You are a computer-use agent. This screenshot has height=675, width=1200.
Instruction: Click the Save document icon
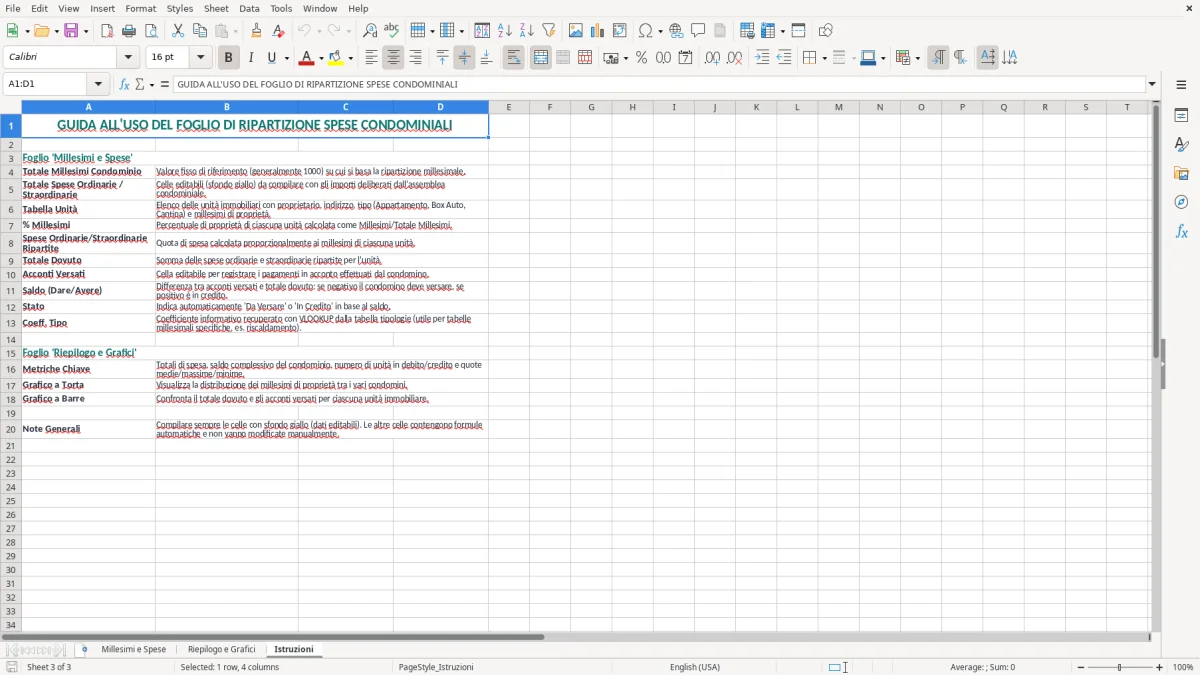(x=71, y=31)
